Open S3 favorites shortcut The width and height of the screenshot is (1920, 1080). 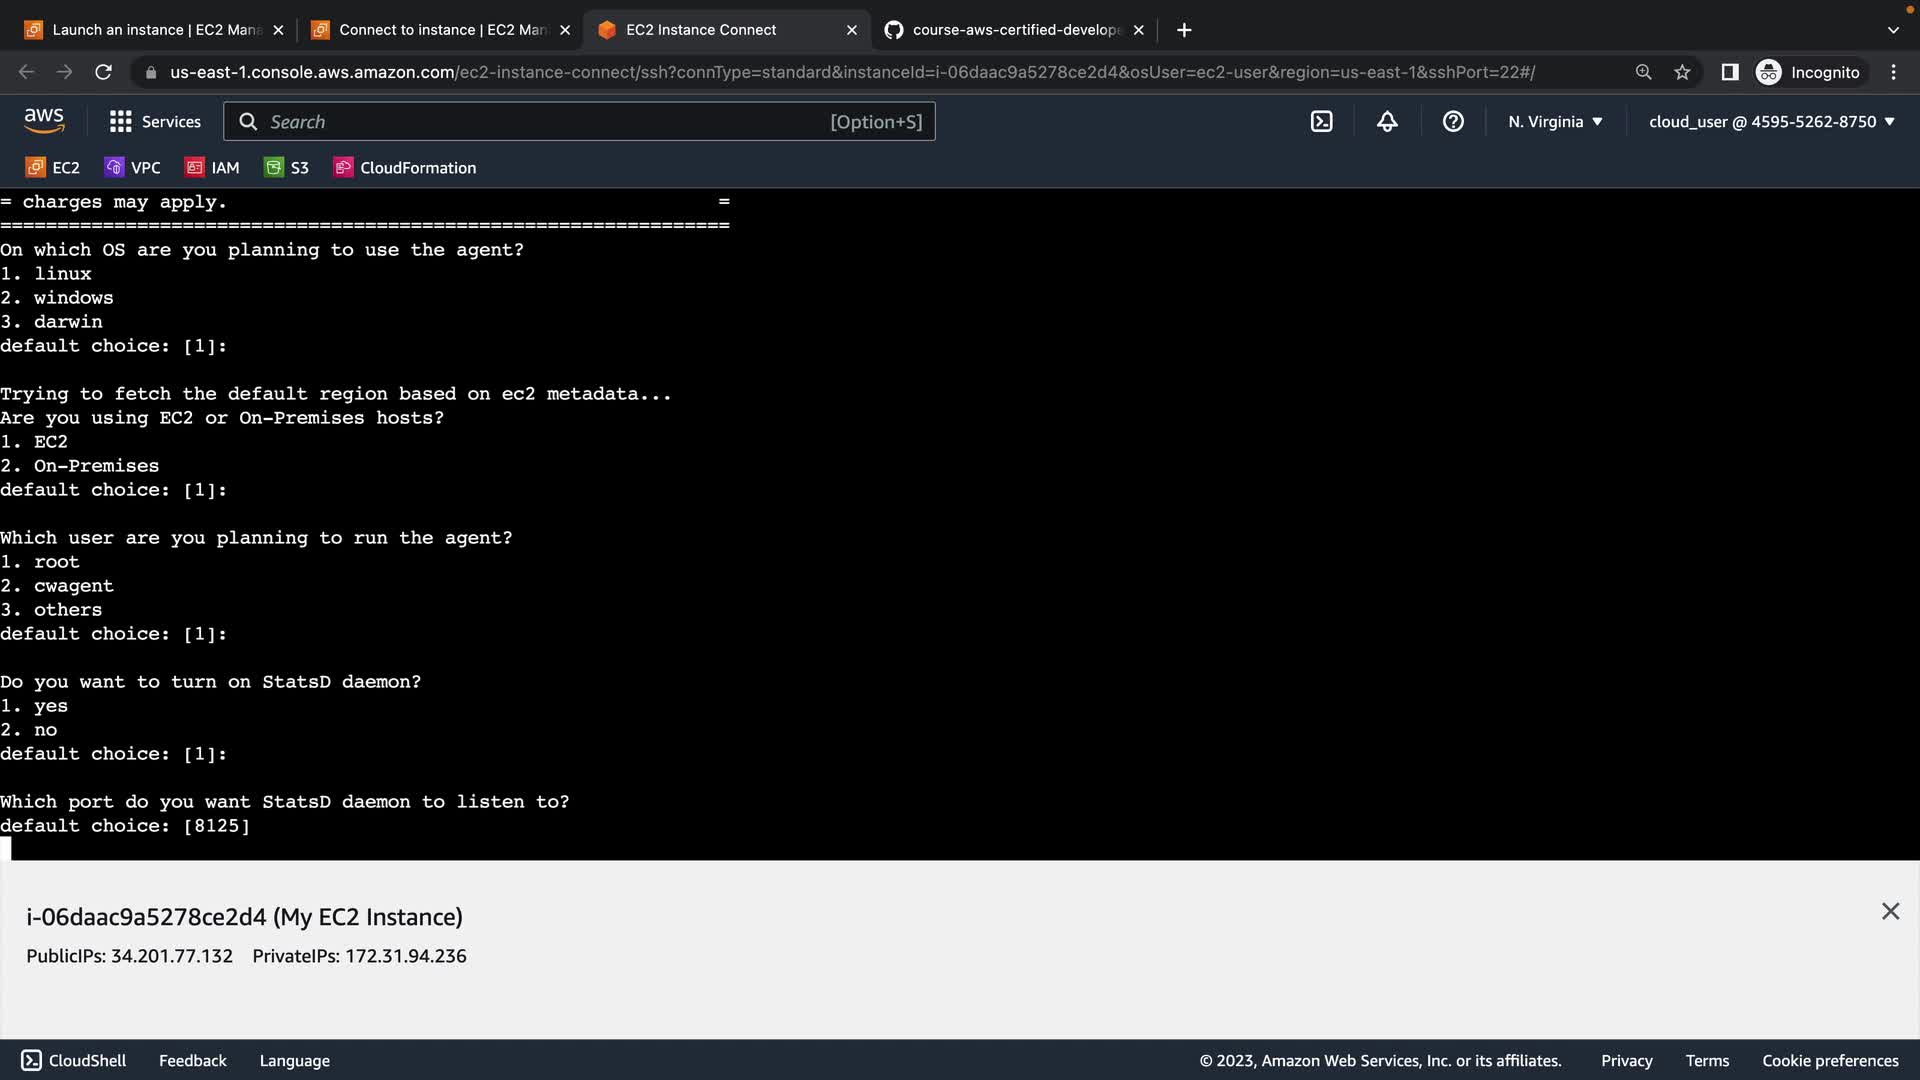click(x=287, y=168)
